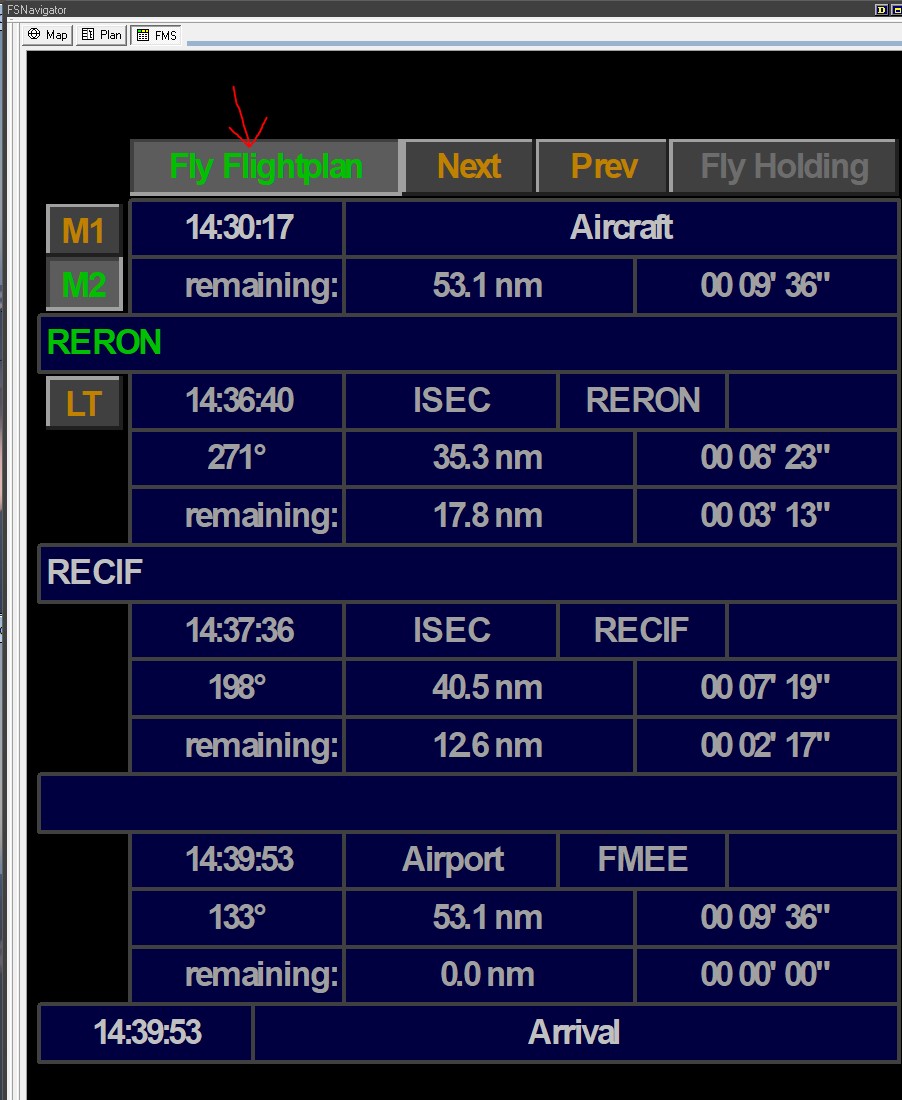Toggle the M2 mode button

(x=84, y=284)
